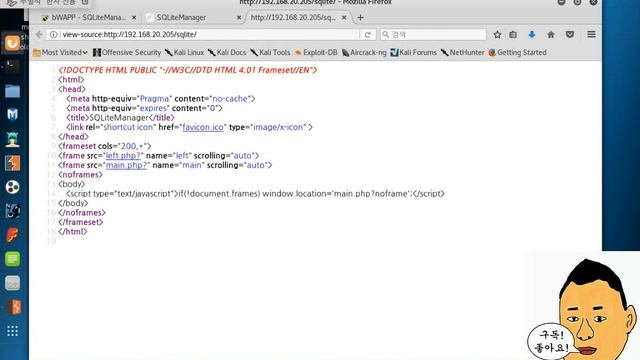
Task: Open the multicolor circle icon in dock
Action: pyautogui.click(x=12, y=187)
